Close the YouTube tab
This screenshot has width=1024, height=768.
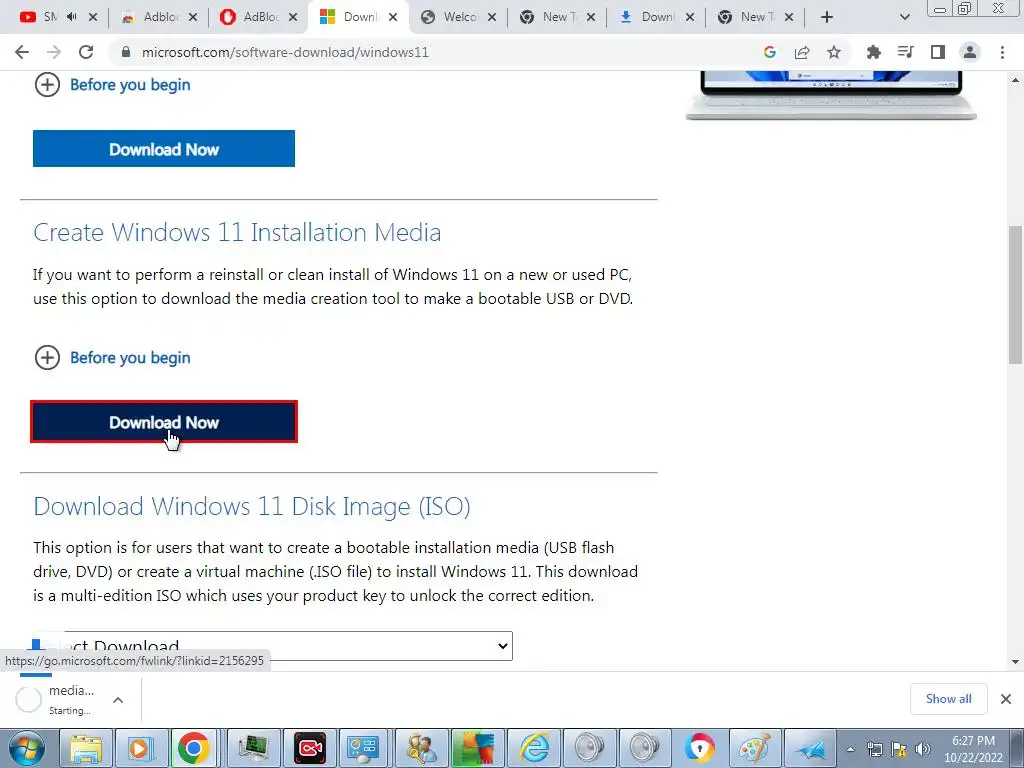coord(93,17)
